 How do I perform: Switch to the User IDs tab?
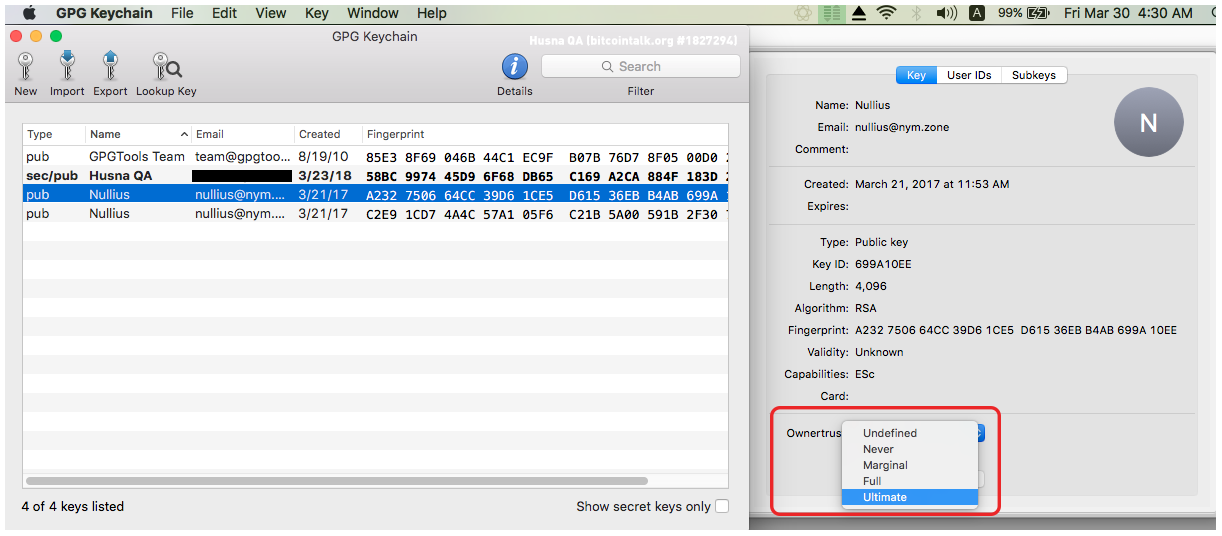(969, 75)
